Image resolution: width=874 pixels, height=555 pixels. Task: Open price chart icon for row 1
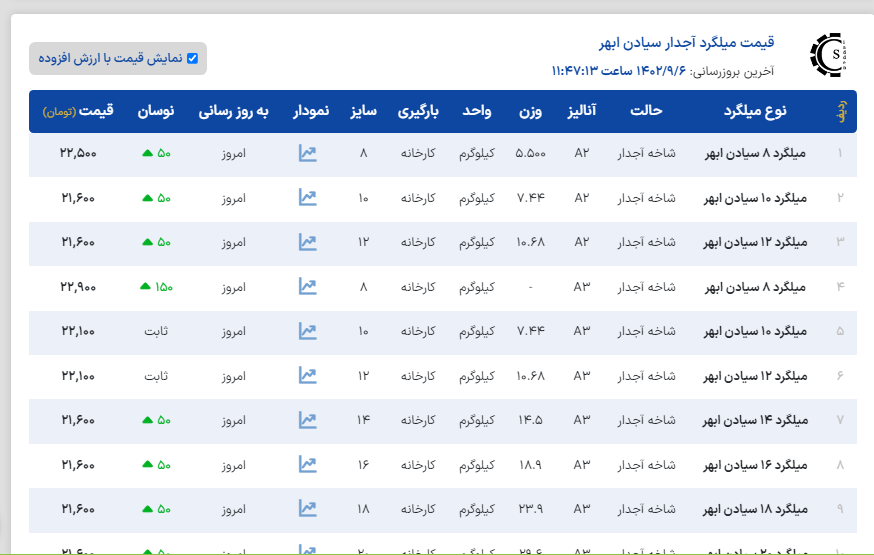(x=308, y=154)
